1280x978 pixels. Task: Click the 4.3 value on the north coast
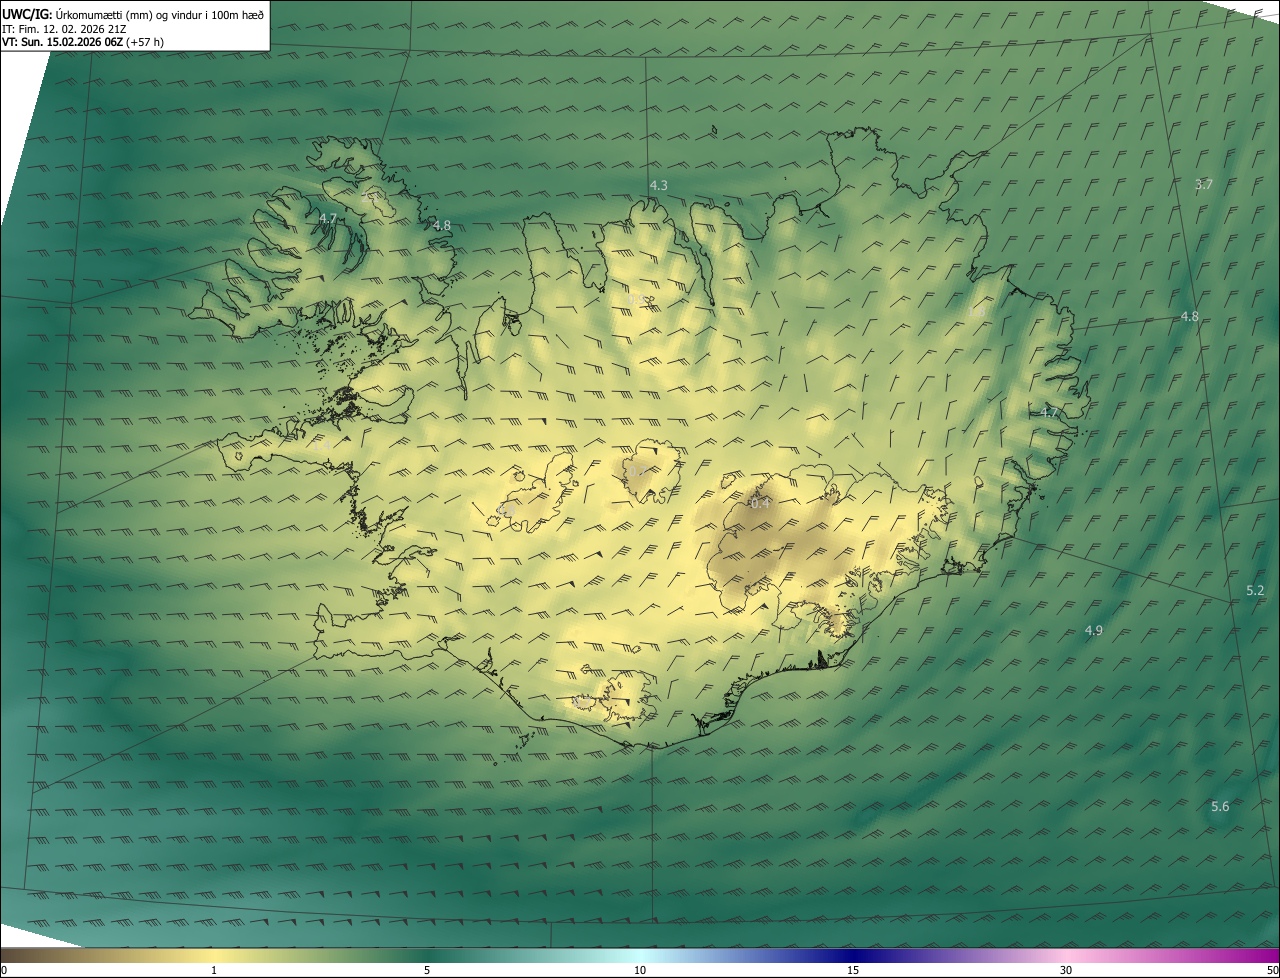coord(658,186)
